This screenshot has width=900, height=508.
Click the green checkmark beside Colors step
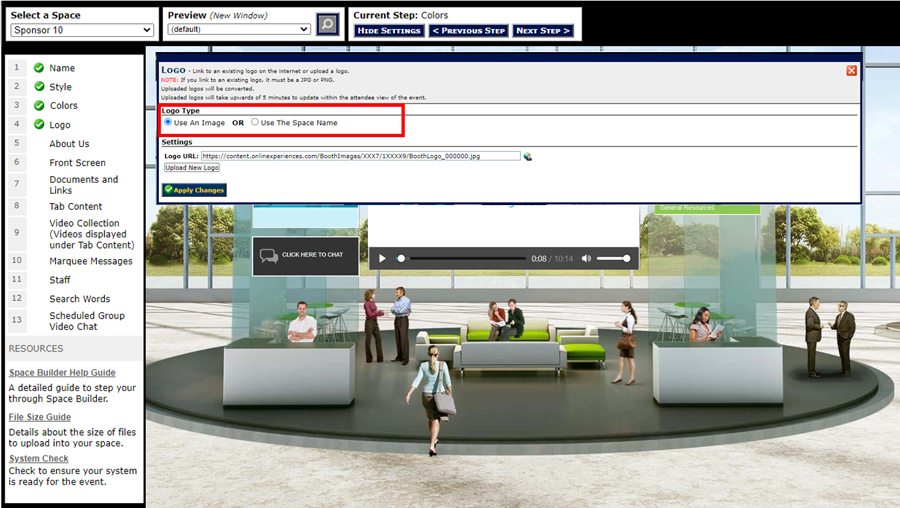click(x=39, y=106)
